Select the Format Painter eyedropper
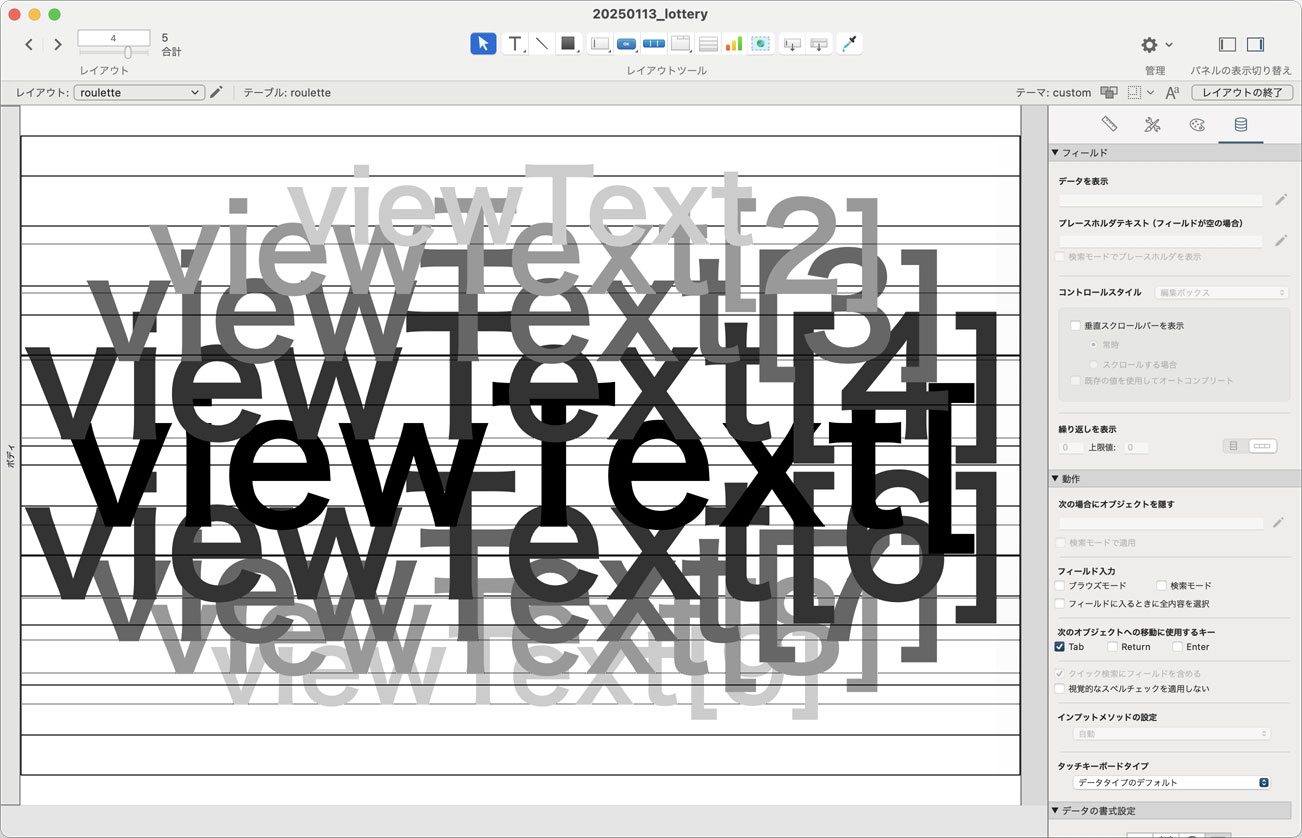This screenshot has width=1302, height=838. click(849, 43)
